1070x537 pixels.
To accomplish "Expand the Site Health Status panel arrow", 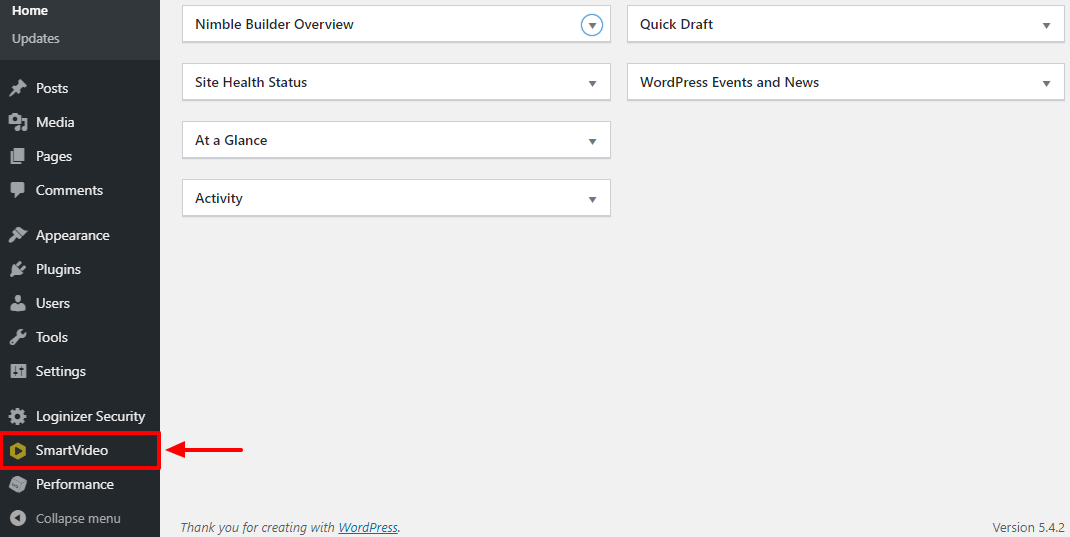I will 592,83.
